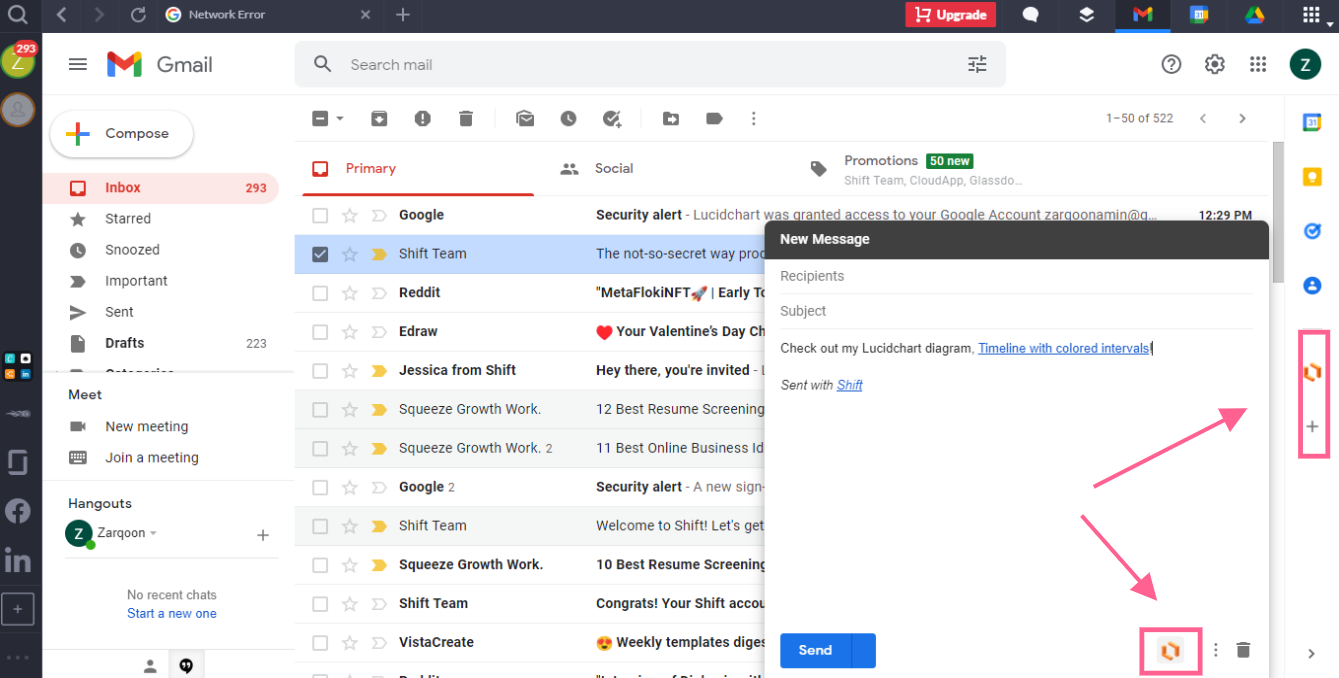Send the new message
The width and height of the screenshot is (1339, 678).
click(x=815, y=650)
